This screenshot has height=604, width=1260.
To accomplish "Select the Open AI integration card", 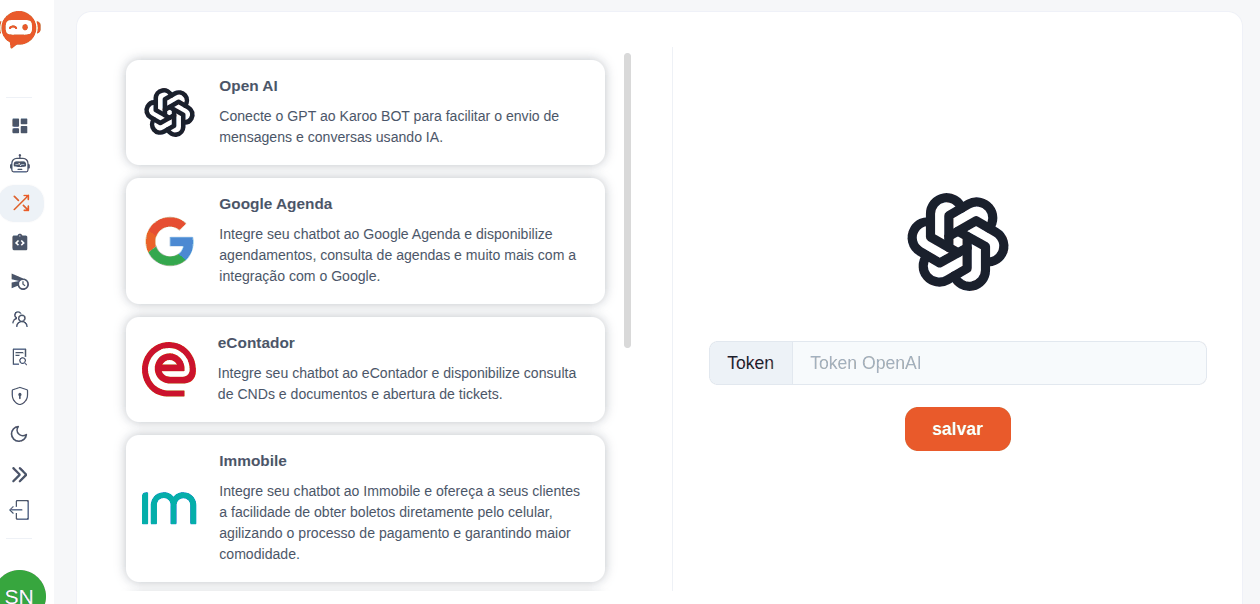I will tap(365, 112).
